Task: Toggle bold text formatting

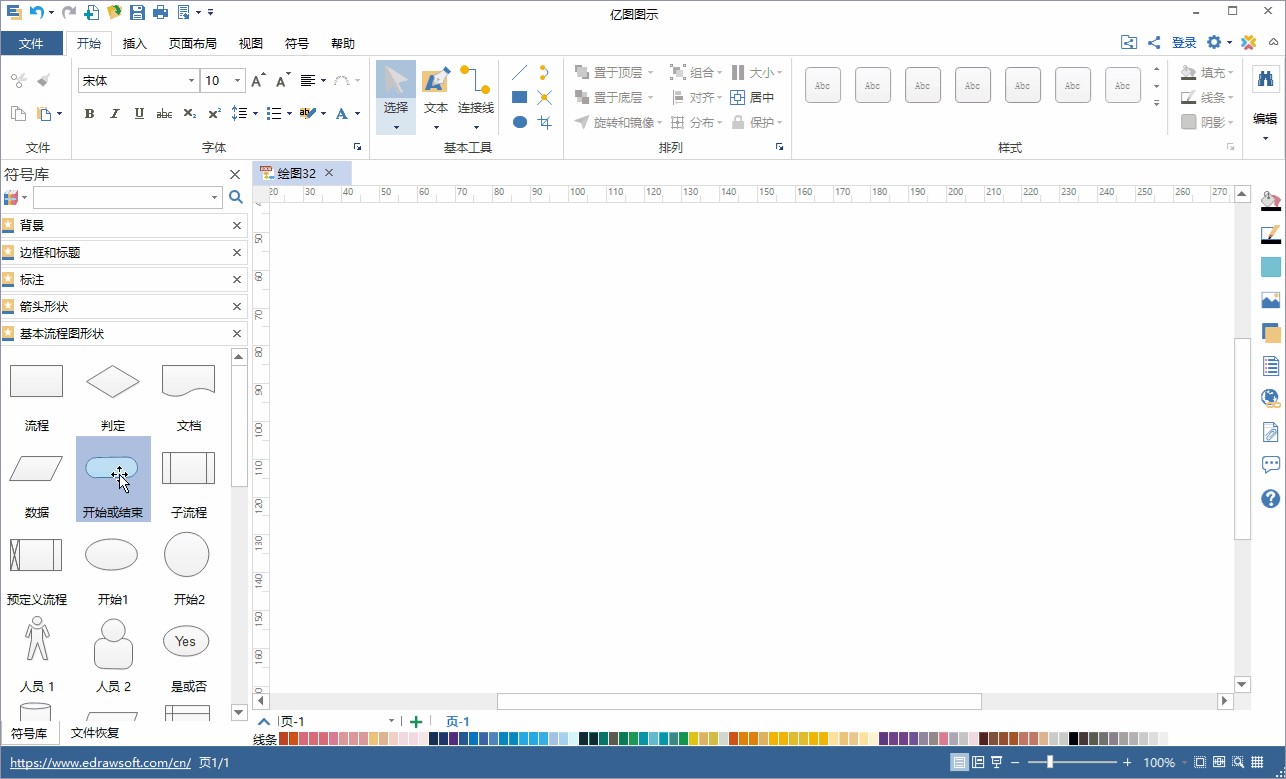Action: coord(89,114)
